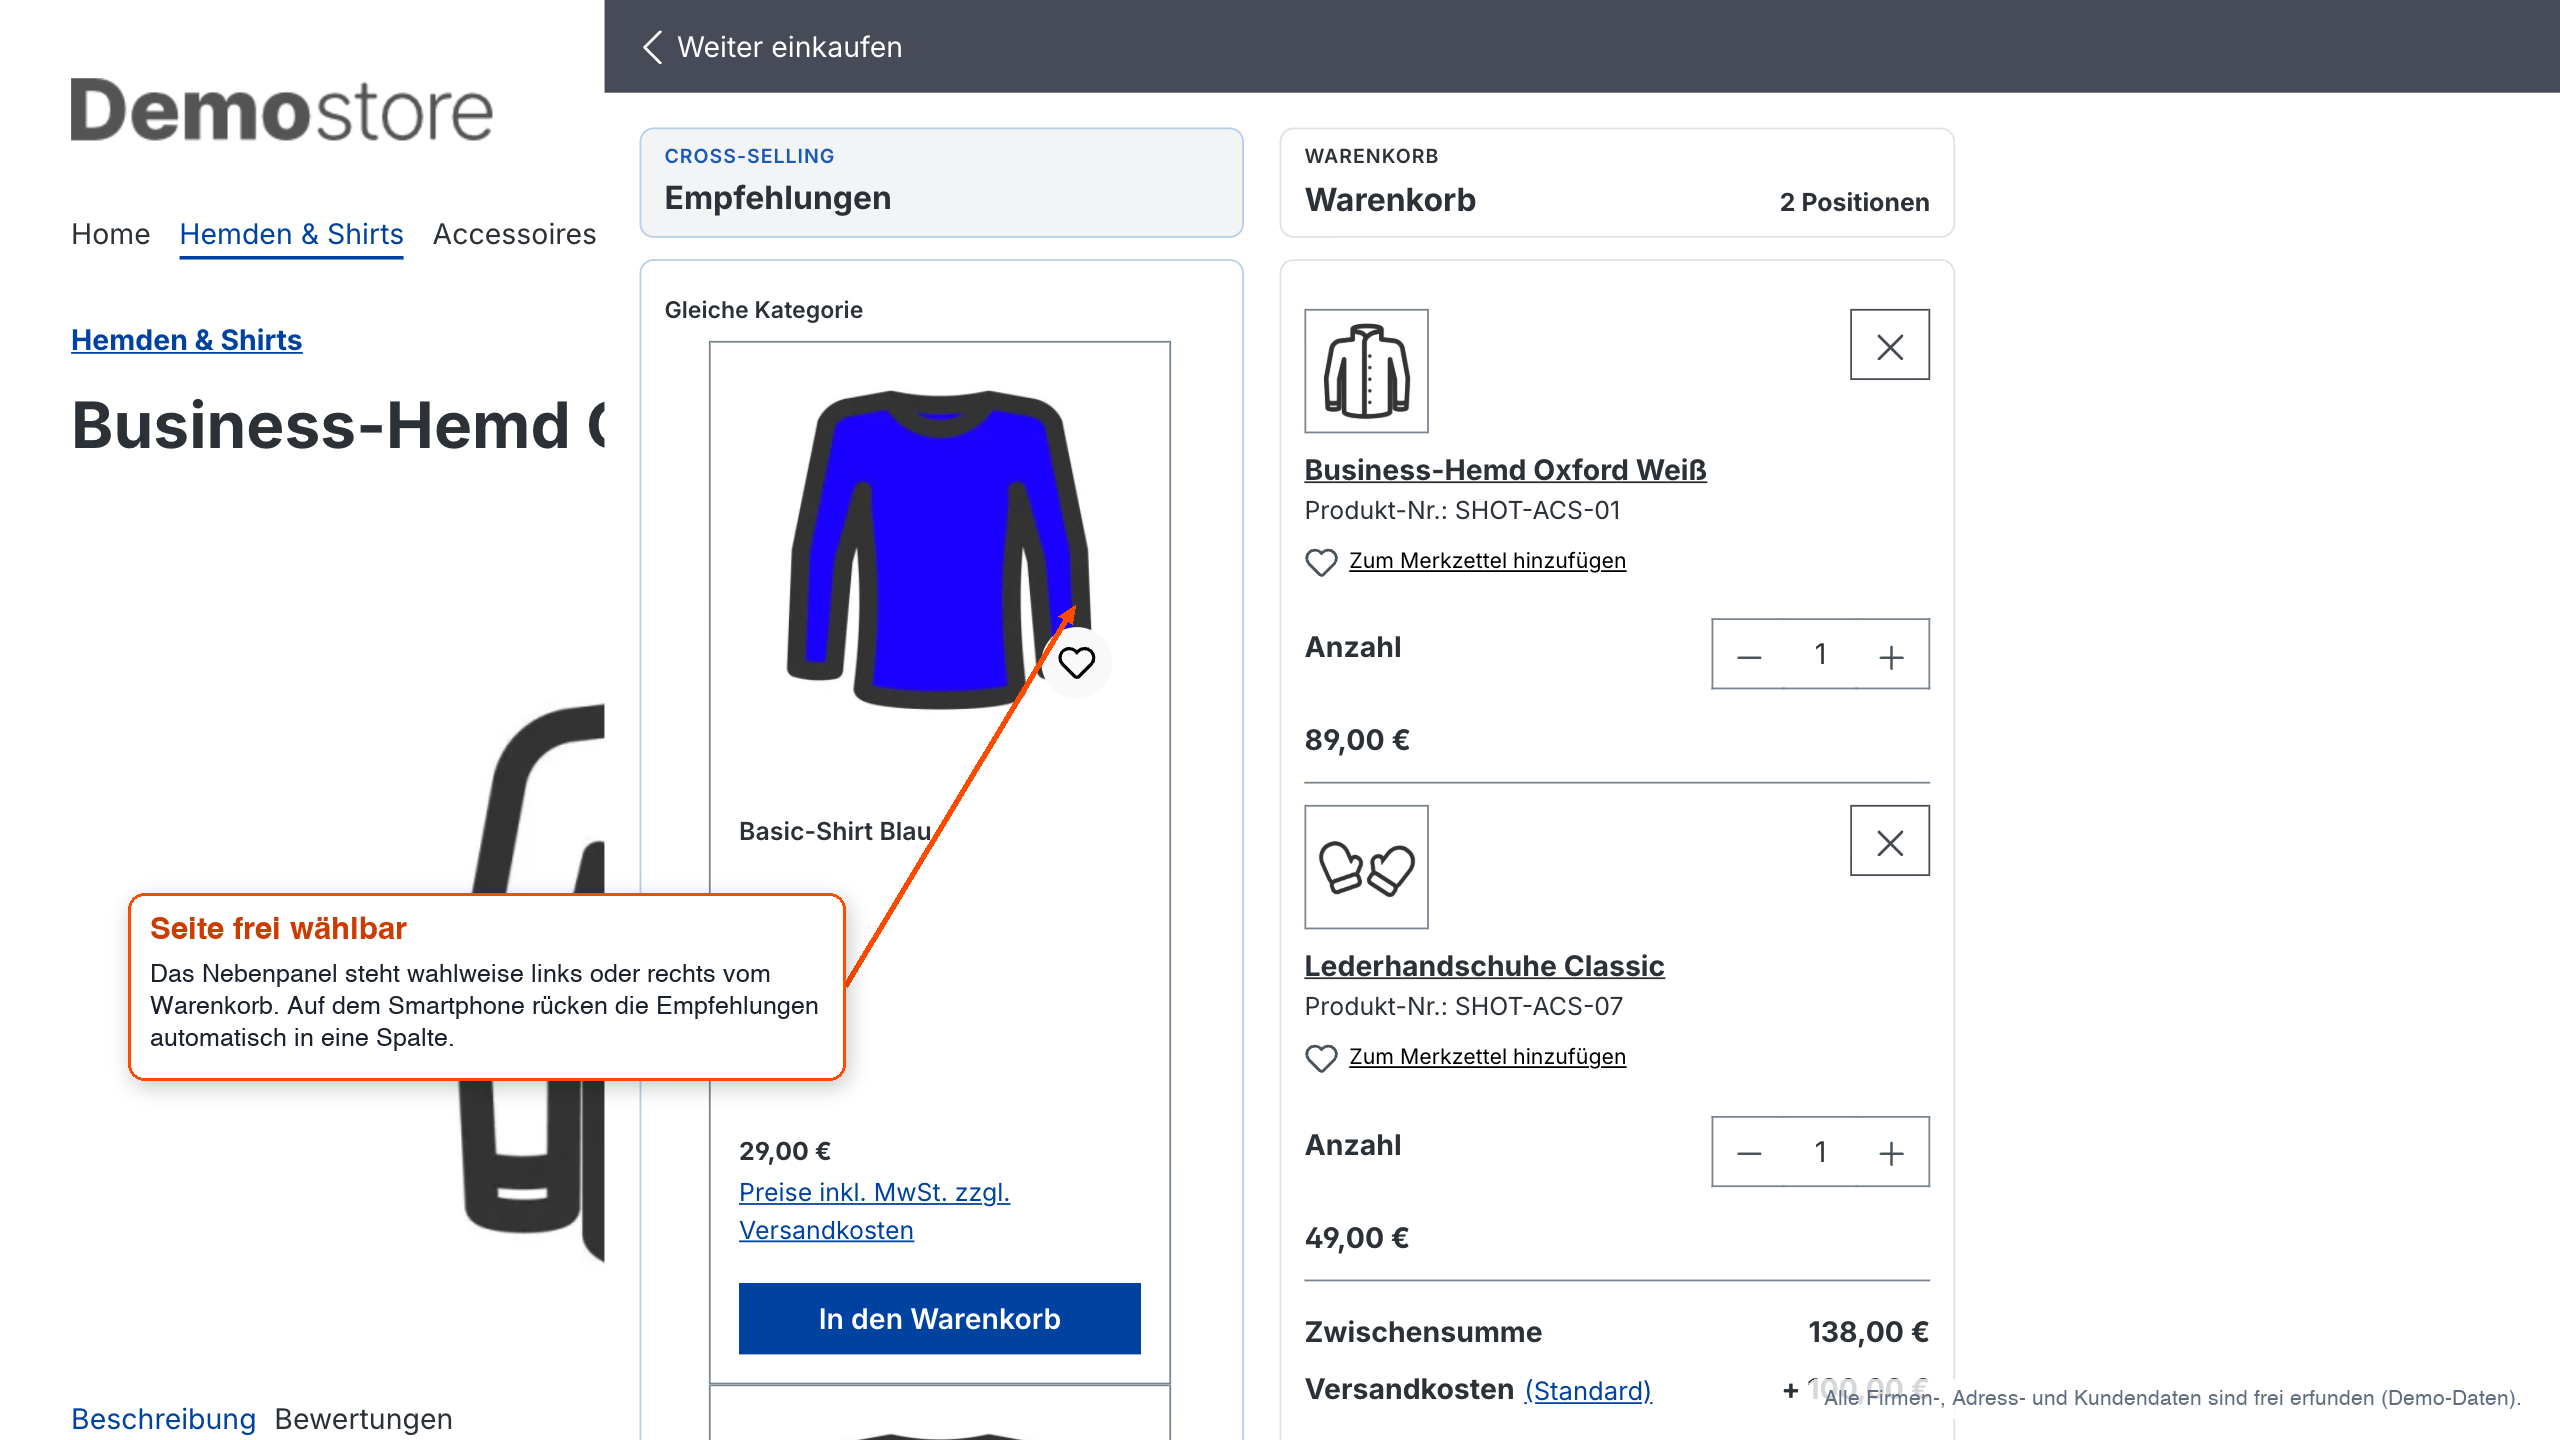Click the back chevron next to Weiter einkaufen

(x=653, y=47)
